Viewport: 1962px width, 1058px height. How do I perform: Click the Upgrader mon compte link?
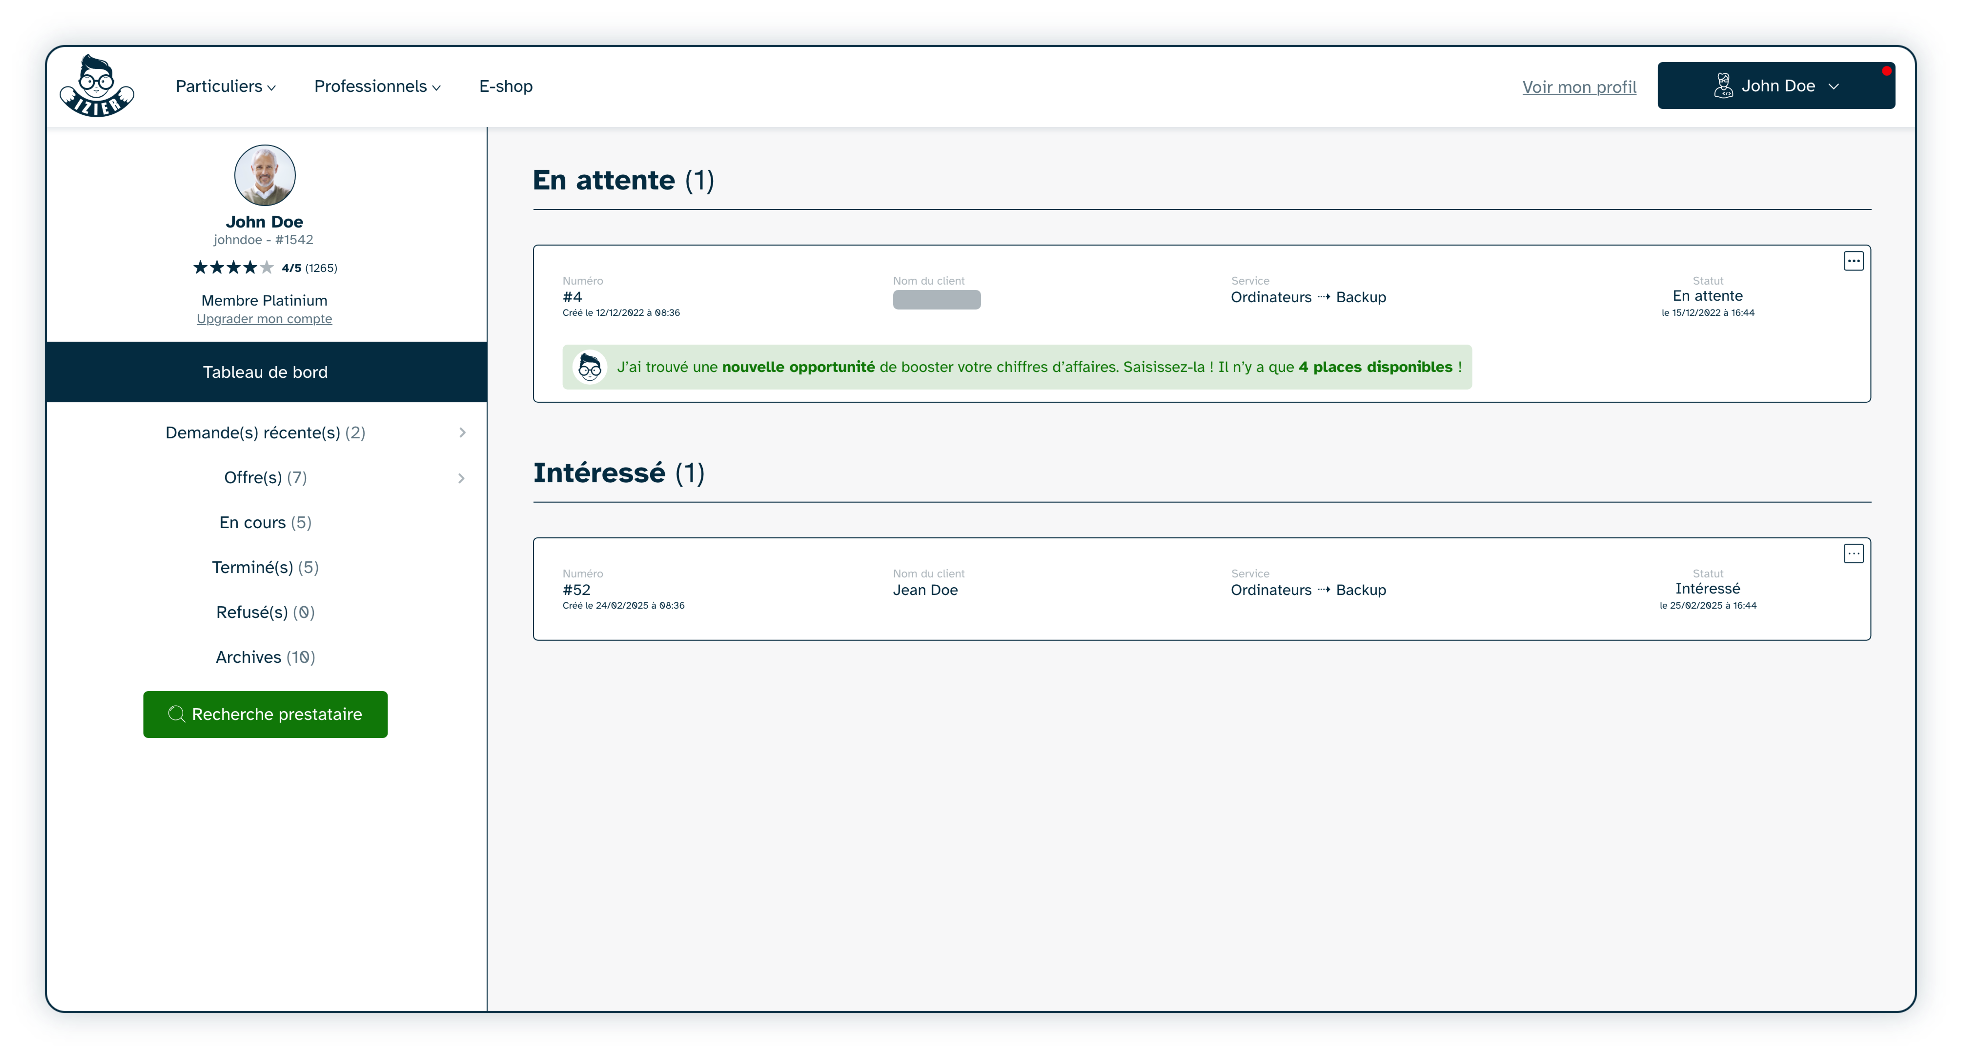264,319
